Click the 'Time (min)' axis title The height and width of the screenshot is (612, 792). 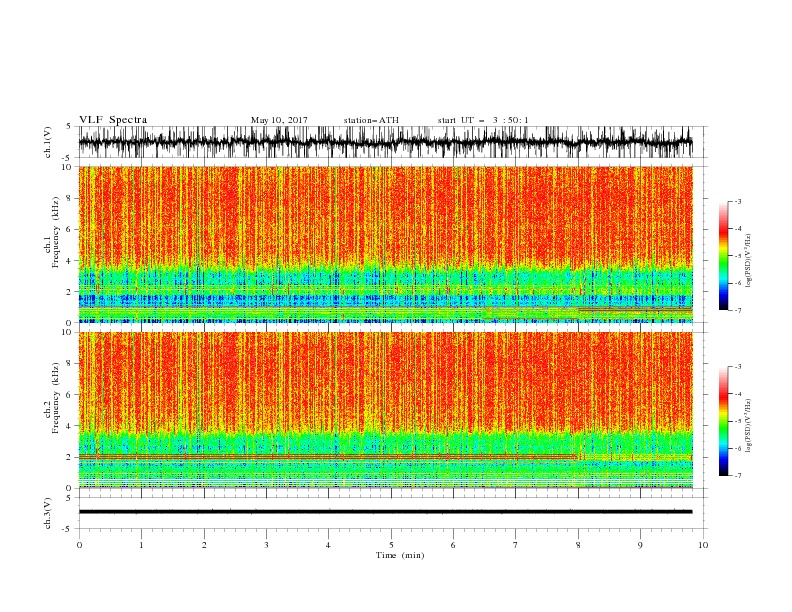pyautogui.click(x=400, y=555)
